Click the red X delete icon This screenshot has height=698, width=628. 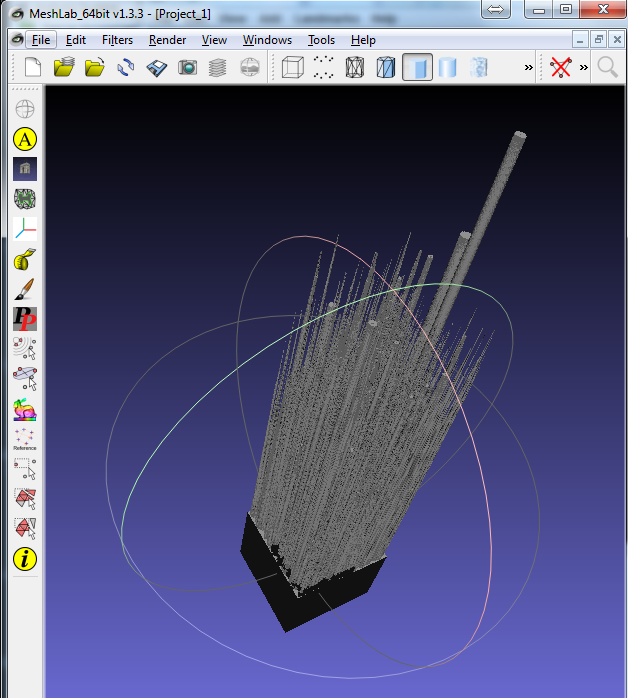(x=561, y=67)
